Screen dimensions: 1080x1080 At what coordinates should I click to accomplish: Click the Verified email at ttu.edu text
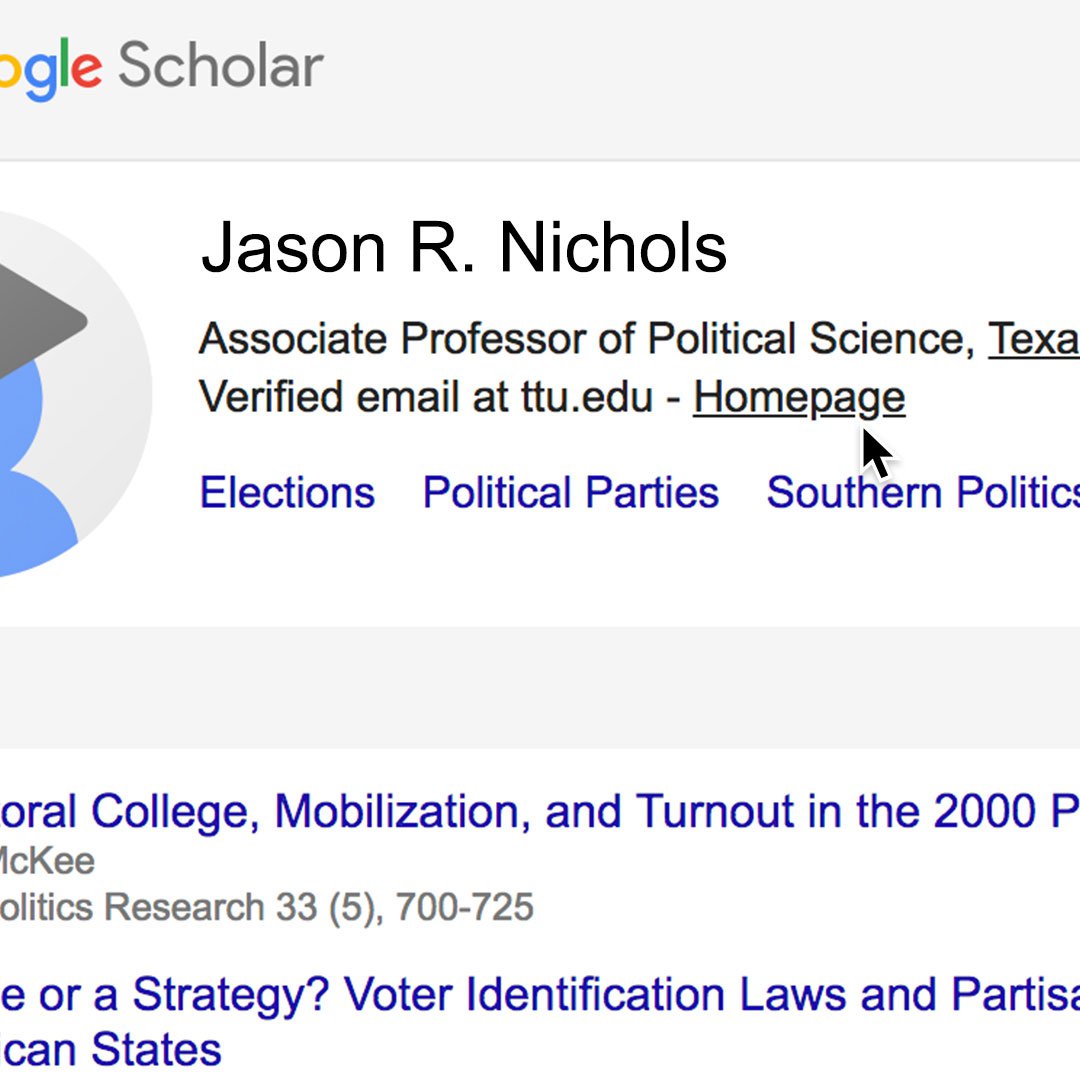(x=426, y=397)
